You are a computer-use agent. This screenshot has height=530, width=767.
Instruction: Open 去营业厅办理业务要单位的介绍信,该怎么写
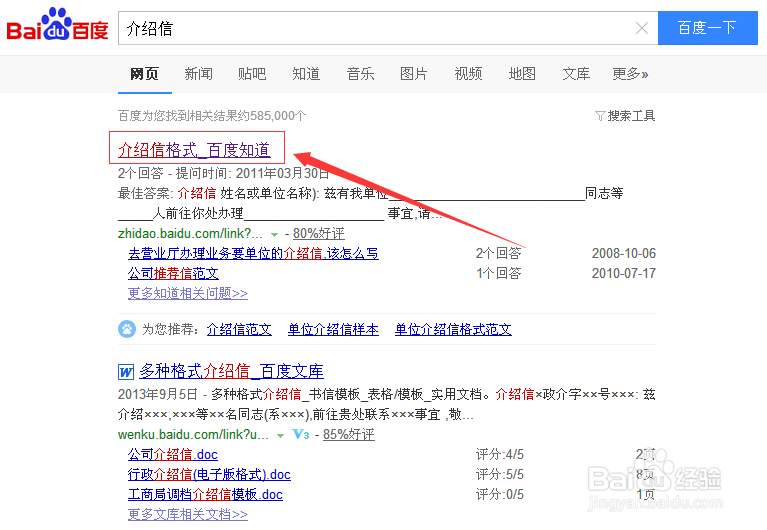(253, 253)
